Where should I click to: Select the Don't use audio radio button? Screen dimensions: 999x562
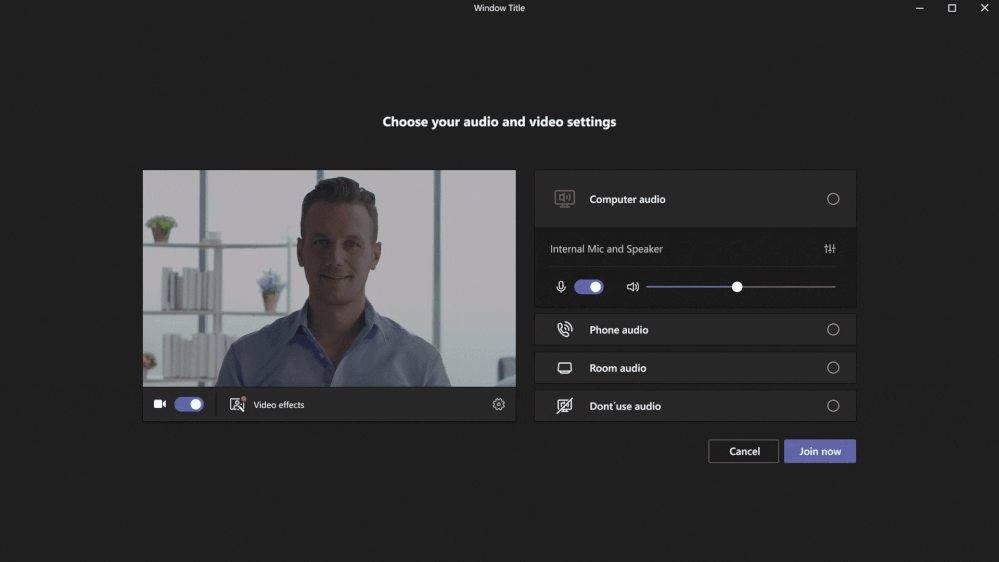point(833,406)
